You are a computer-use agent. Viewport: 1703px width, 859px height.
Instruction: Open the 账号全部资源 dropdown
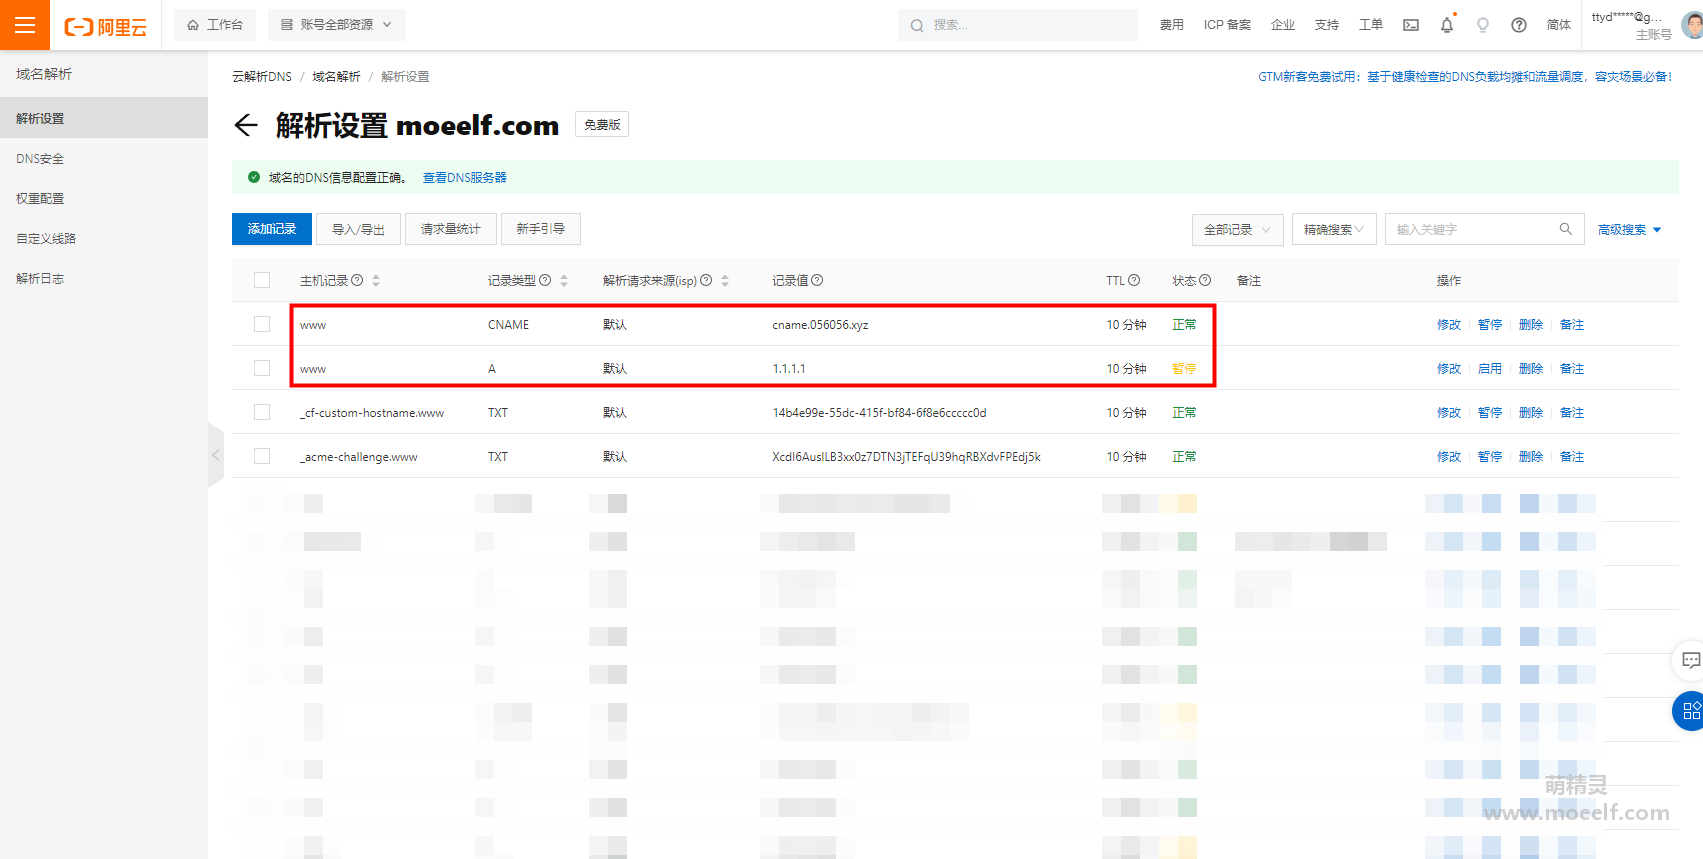tap(337, 25)
